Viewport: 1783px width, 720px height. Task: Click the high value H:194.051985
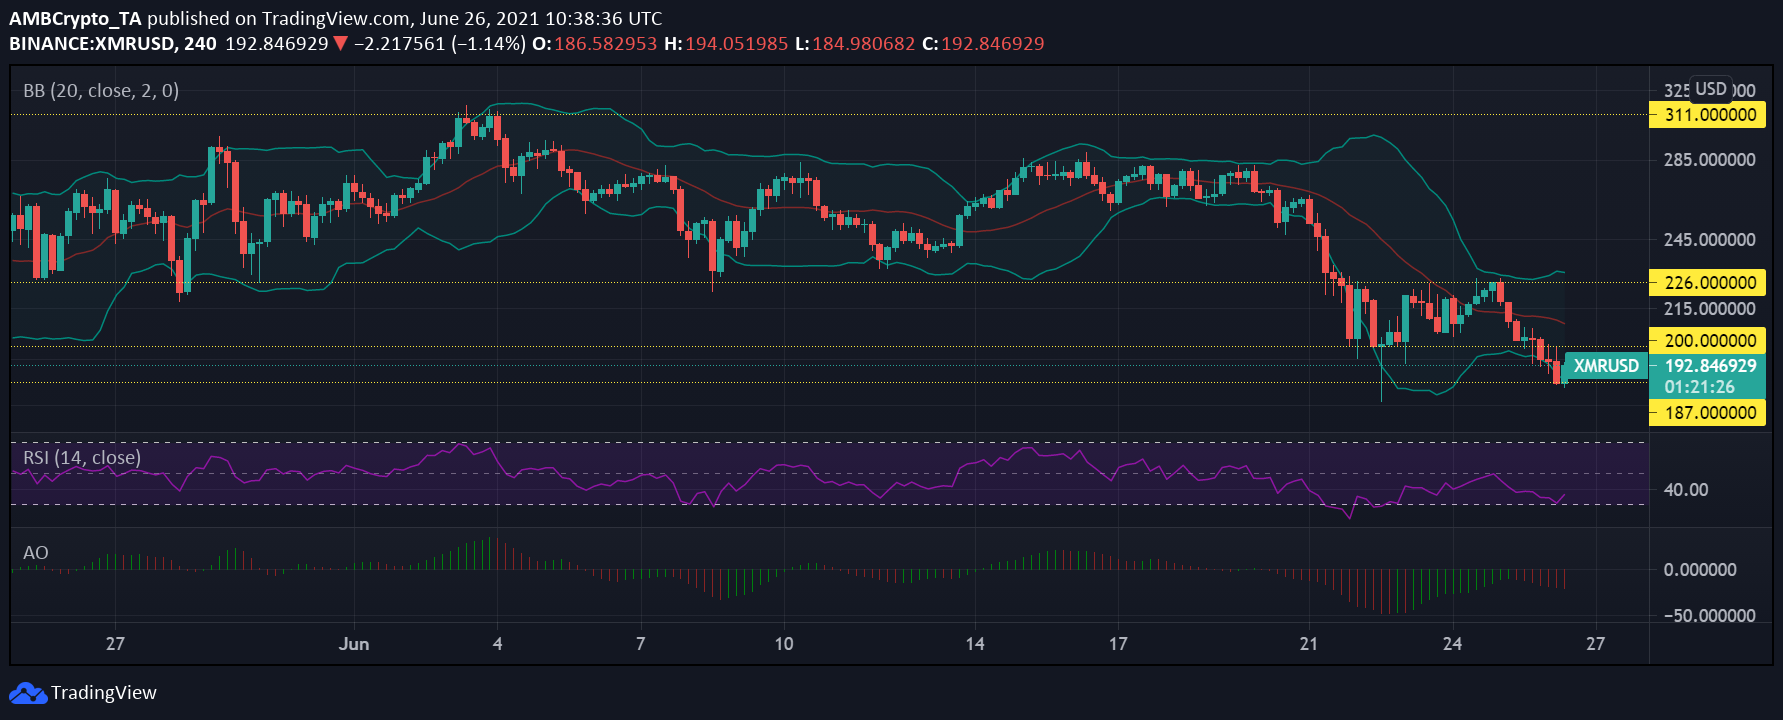pyautogui.click(x=726, y=44)
